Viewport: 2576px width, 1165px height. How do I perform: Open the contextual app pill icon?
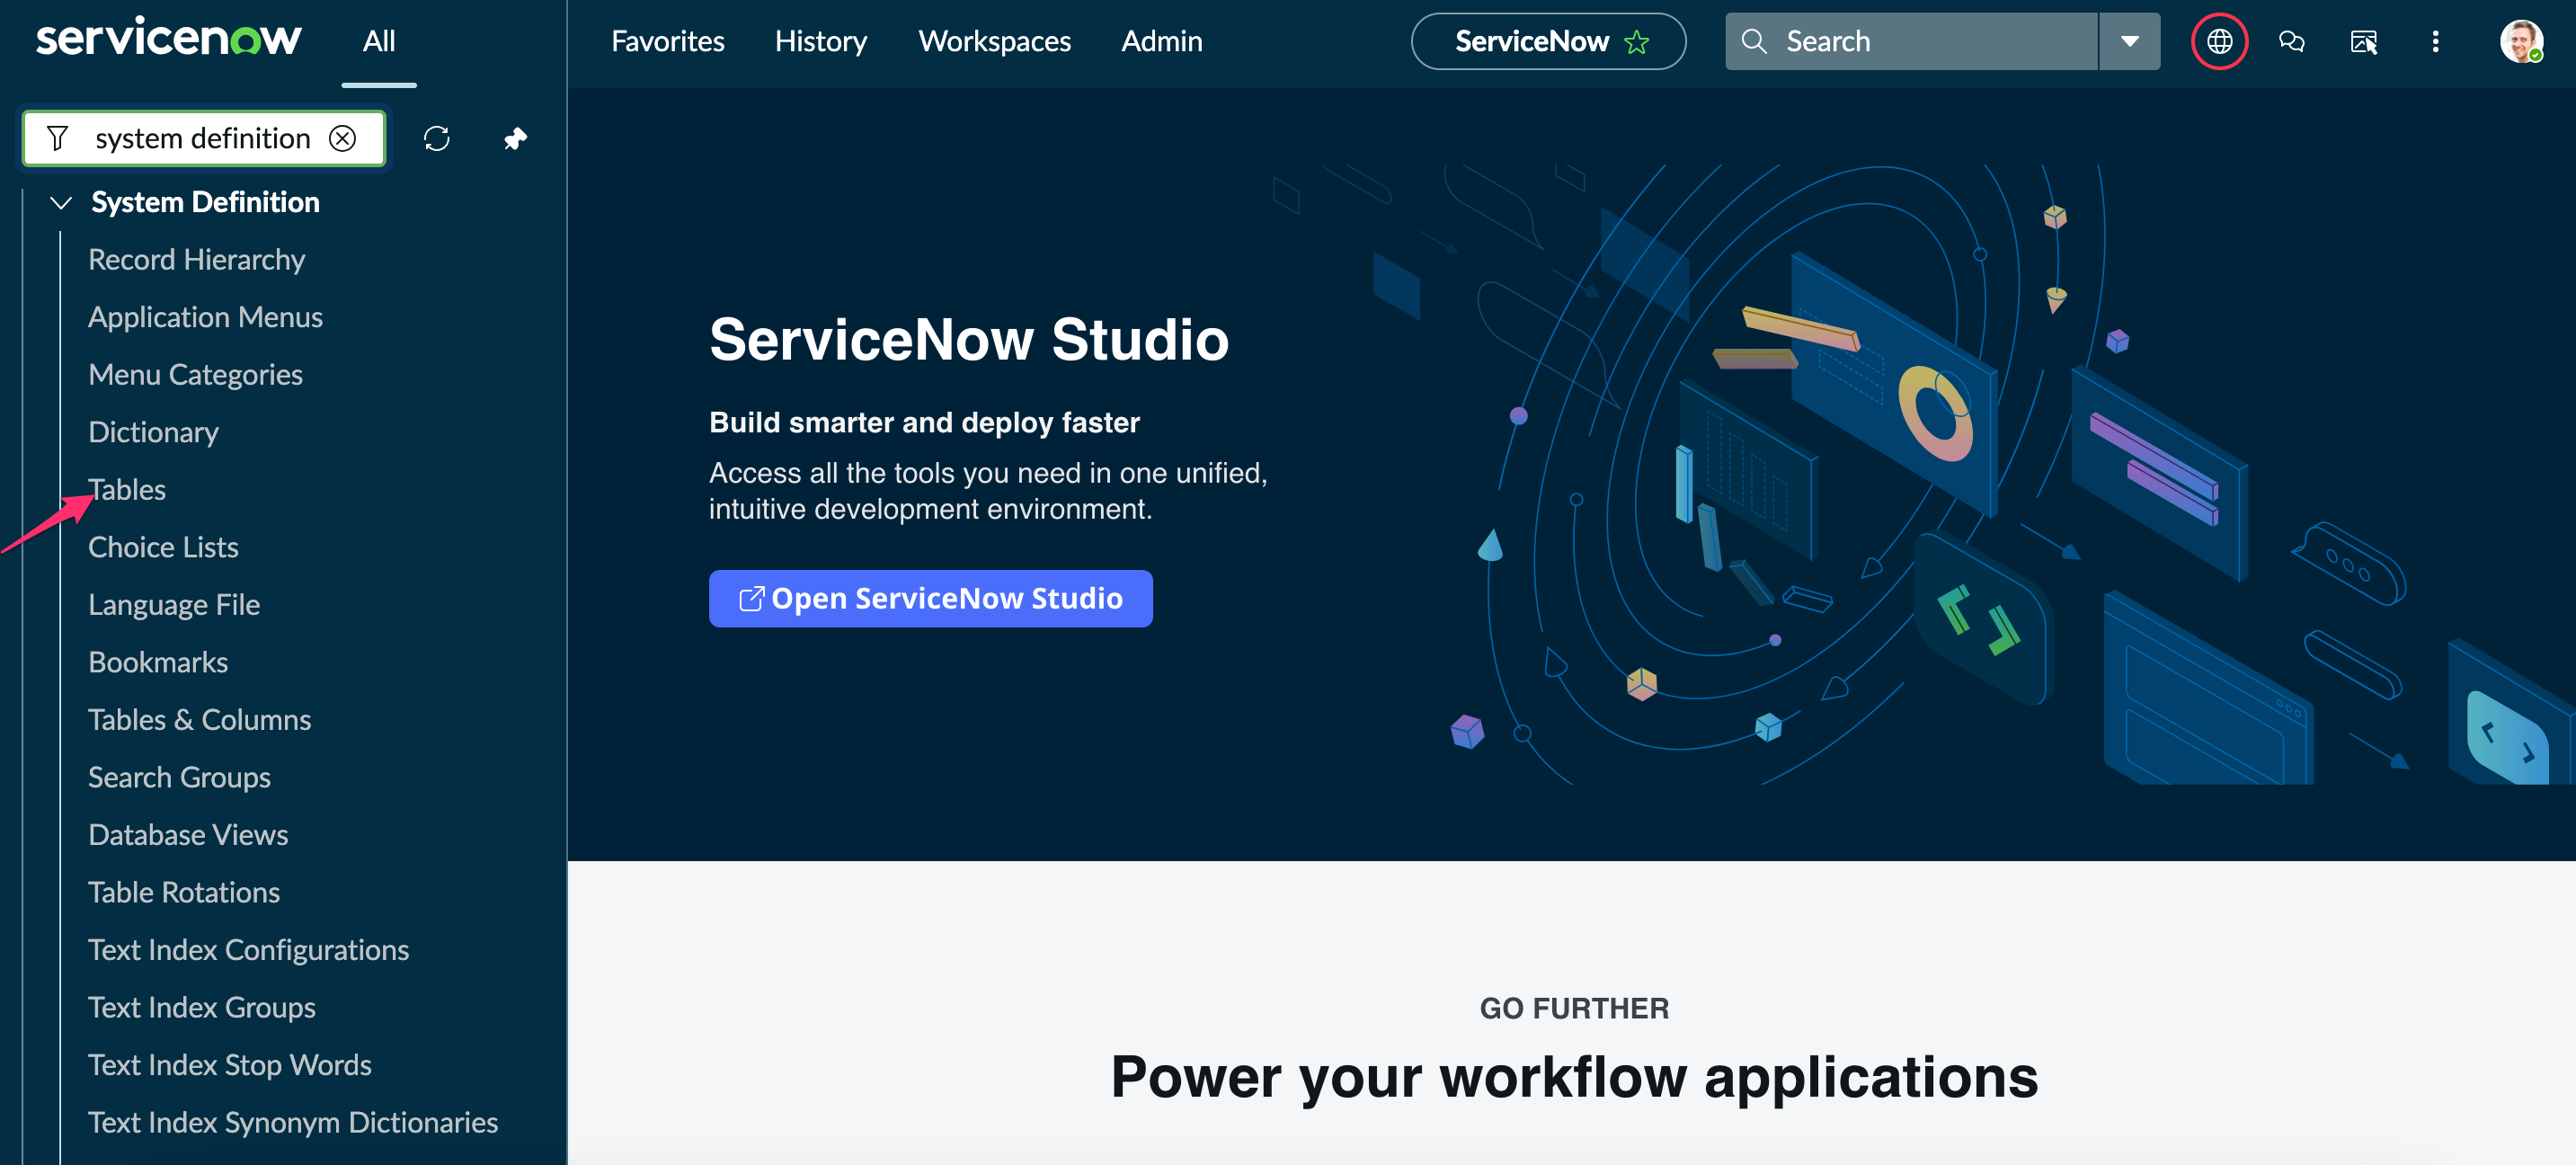tap(2364, 41)
